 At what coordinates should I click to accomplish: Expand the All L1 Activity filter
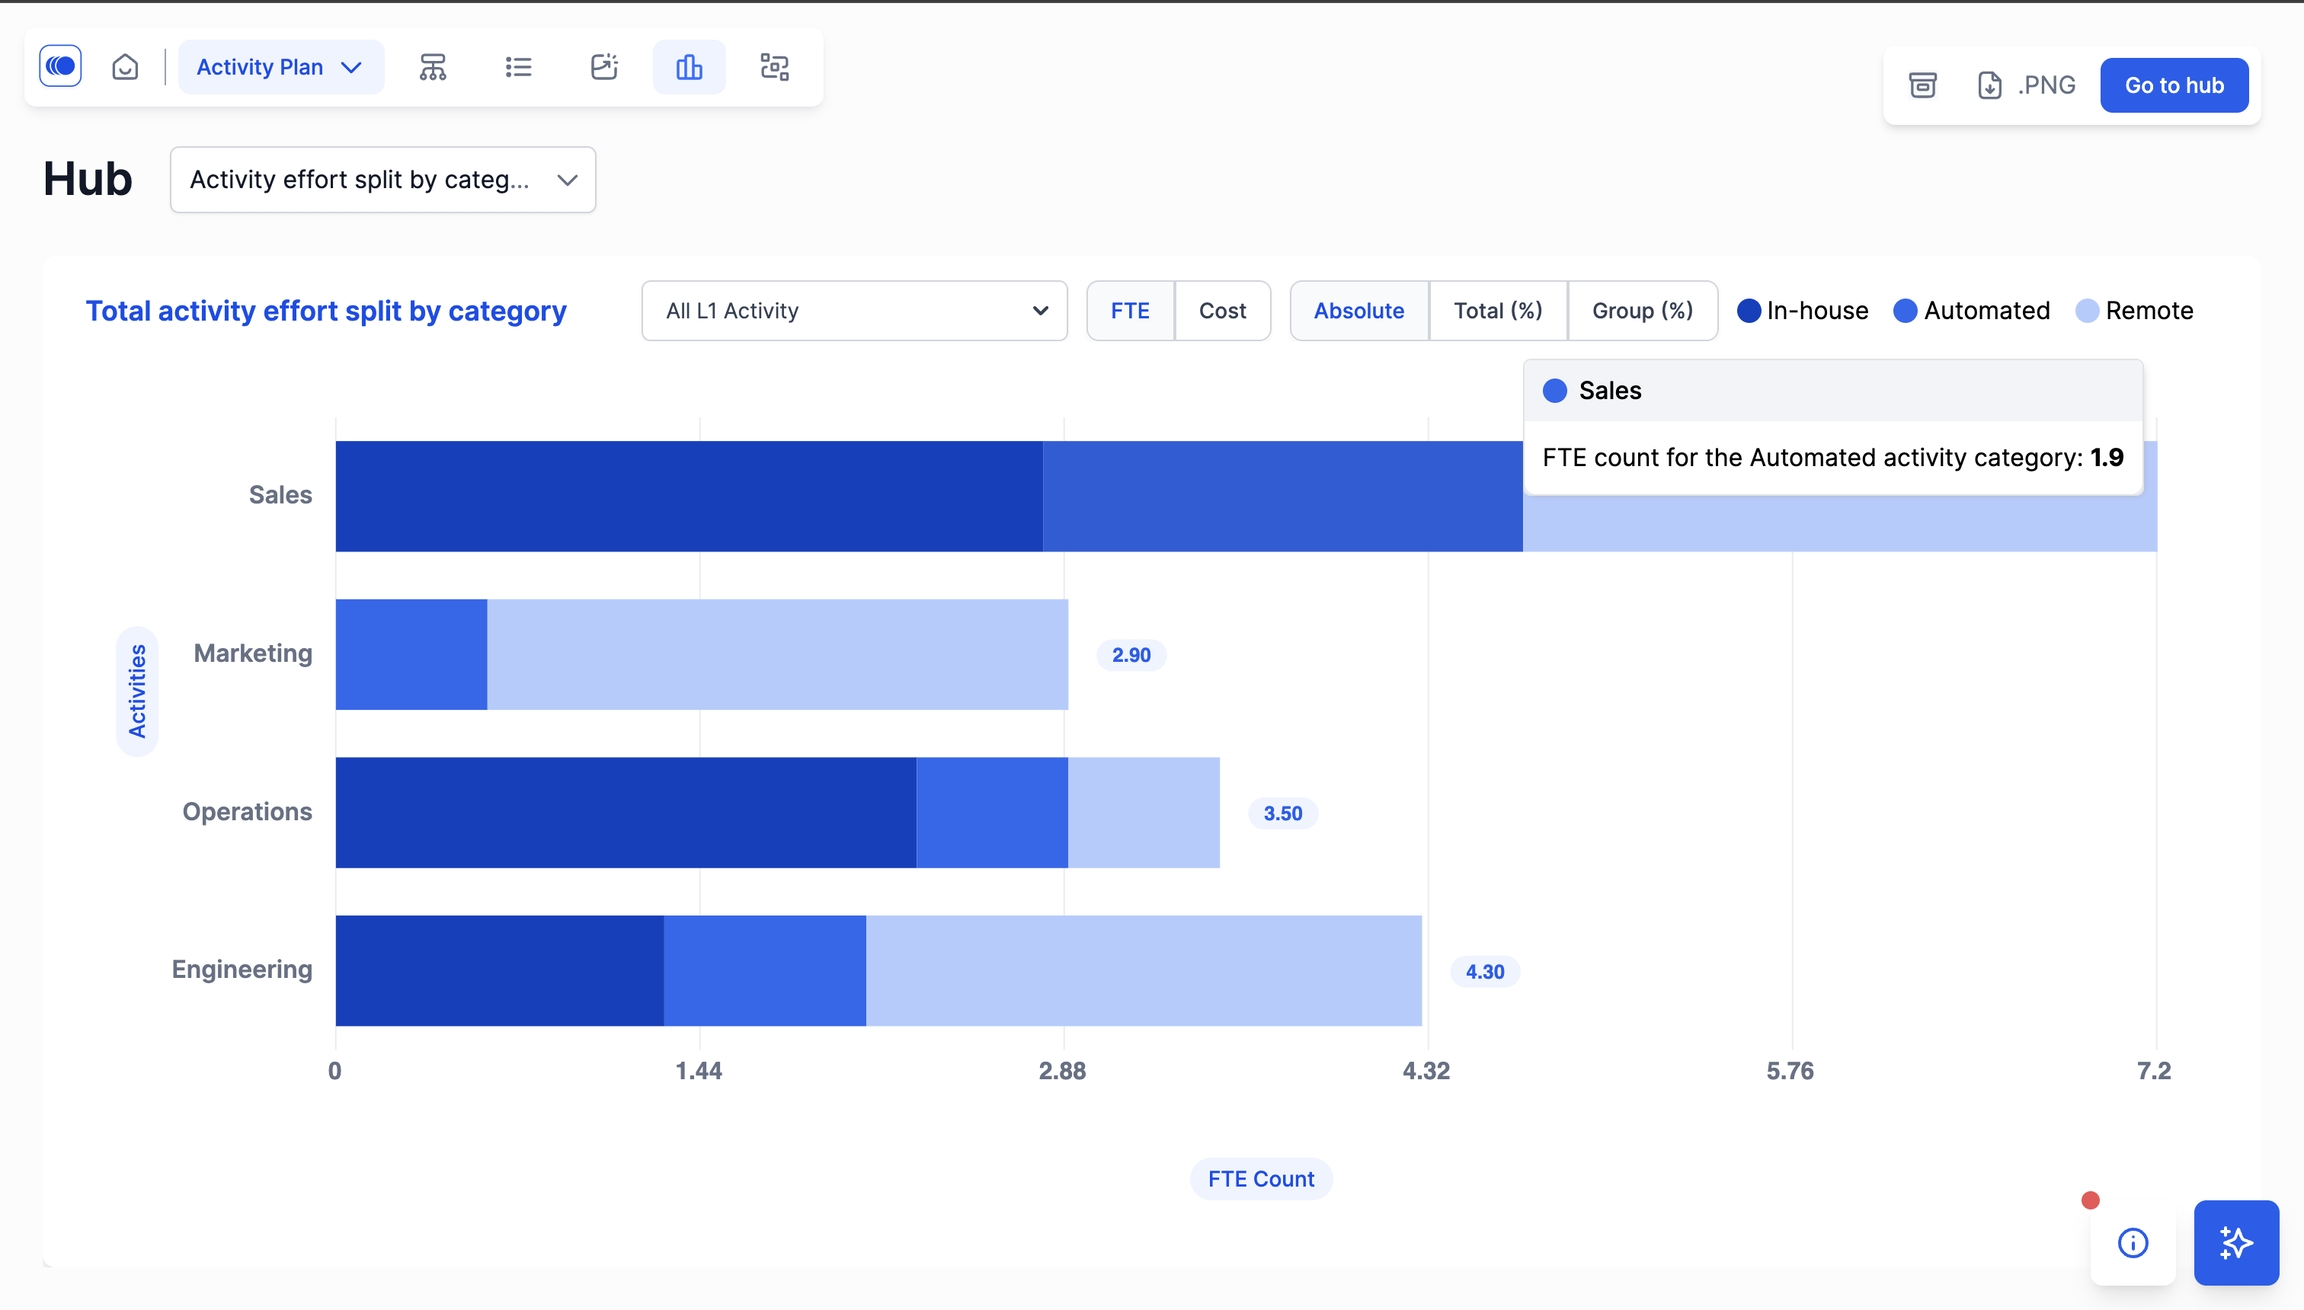click(854, 311)
